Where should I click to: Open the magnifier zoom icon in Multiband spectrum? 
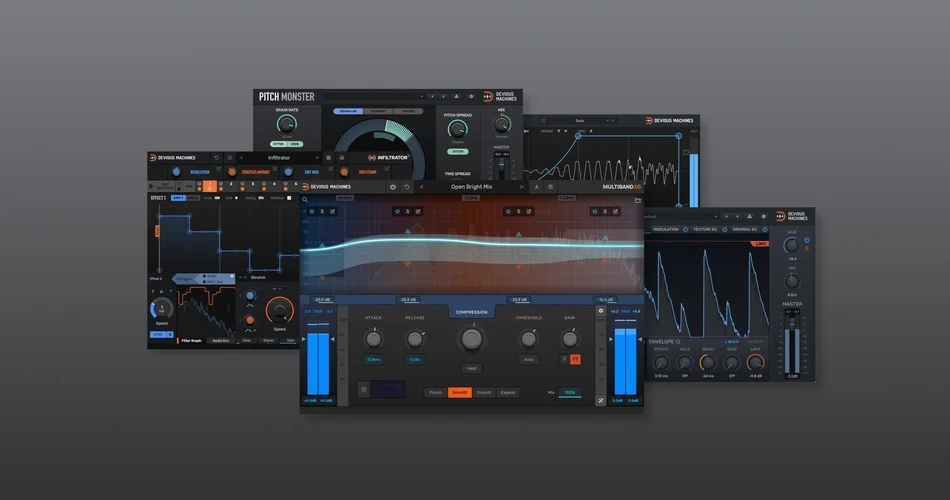coord(305,199)
